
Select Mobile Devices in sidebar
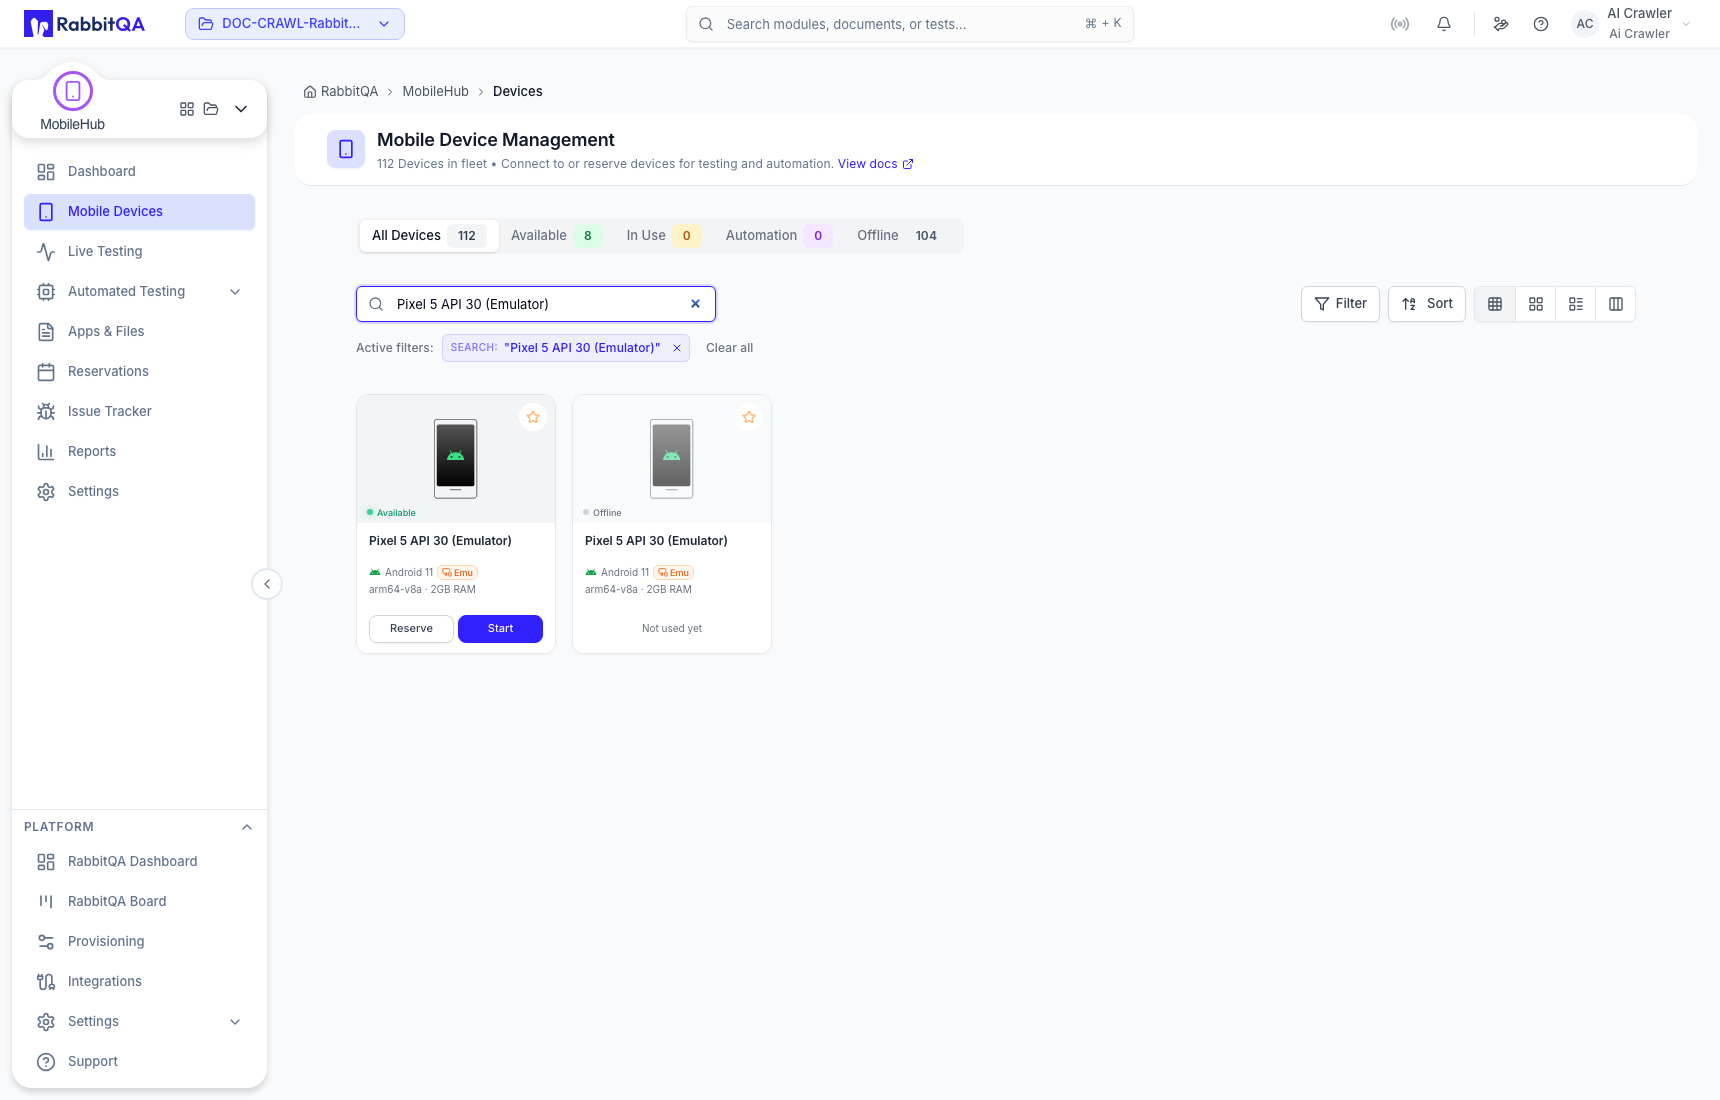point(139,211)
